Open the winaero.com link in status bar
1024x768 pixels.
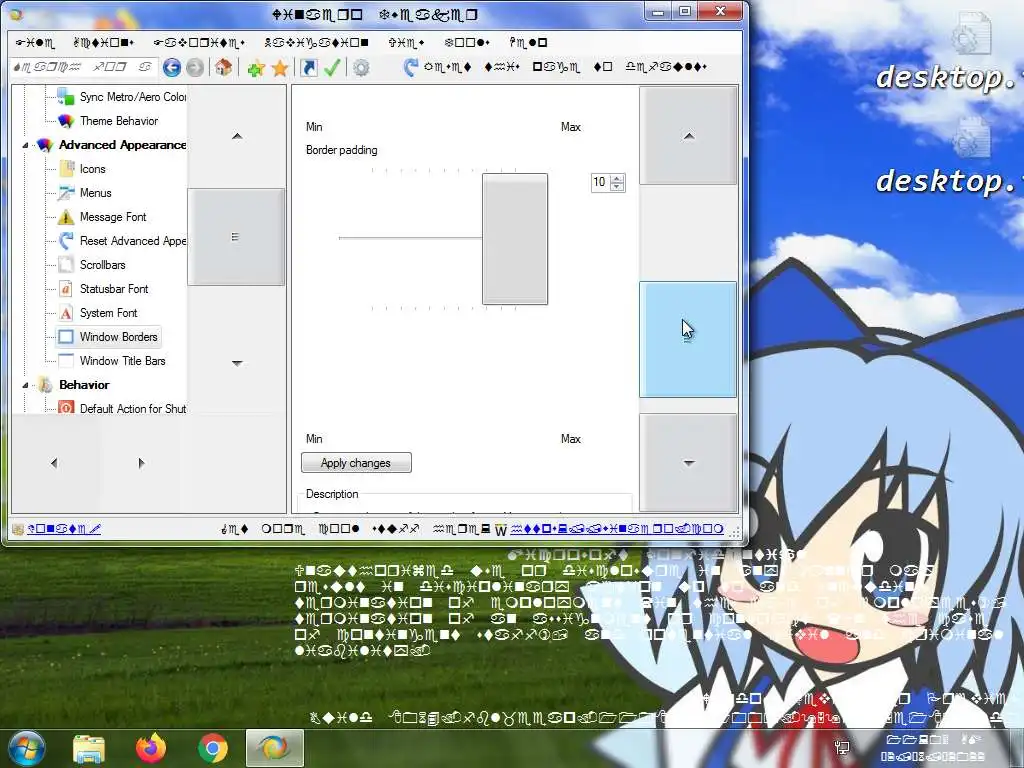pyautogui.click(x=617, y=529)
